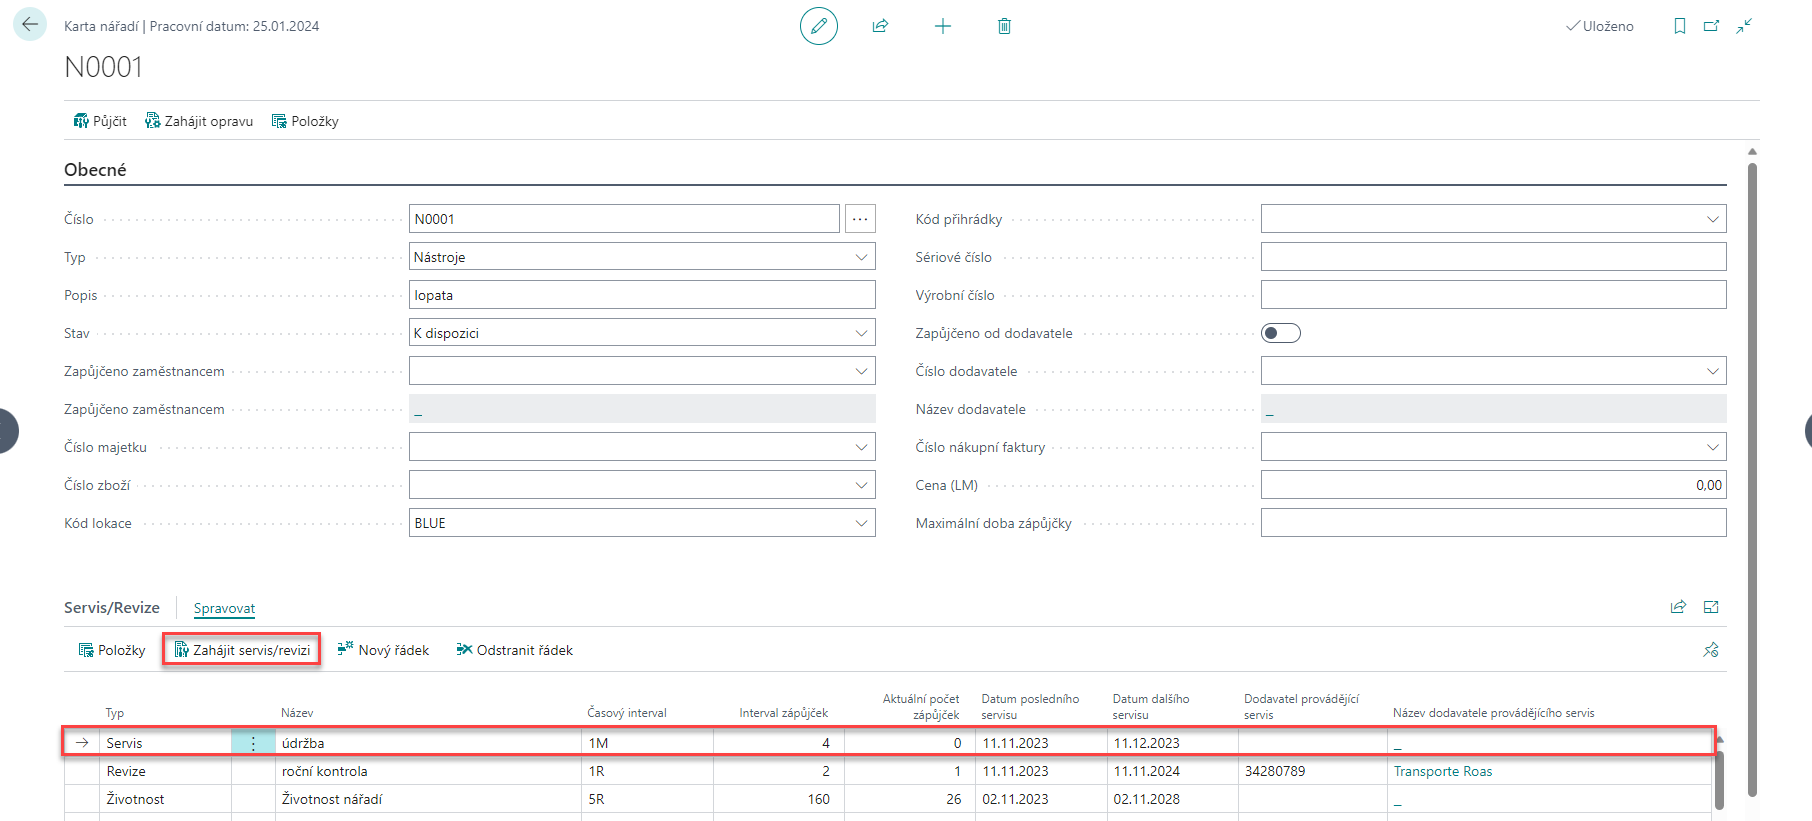This screenshot has width=1812, height=821.
Task: Open the Servis row three-dot menu
Action: point(253,743)
